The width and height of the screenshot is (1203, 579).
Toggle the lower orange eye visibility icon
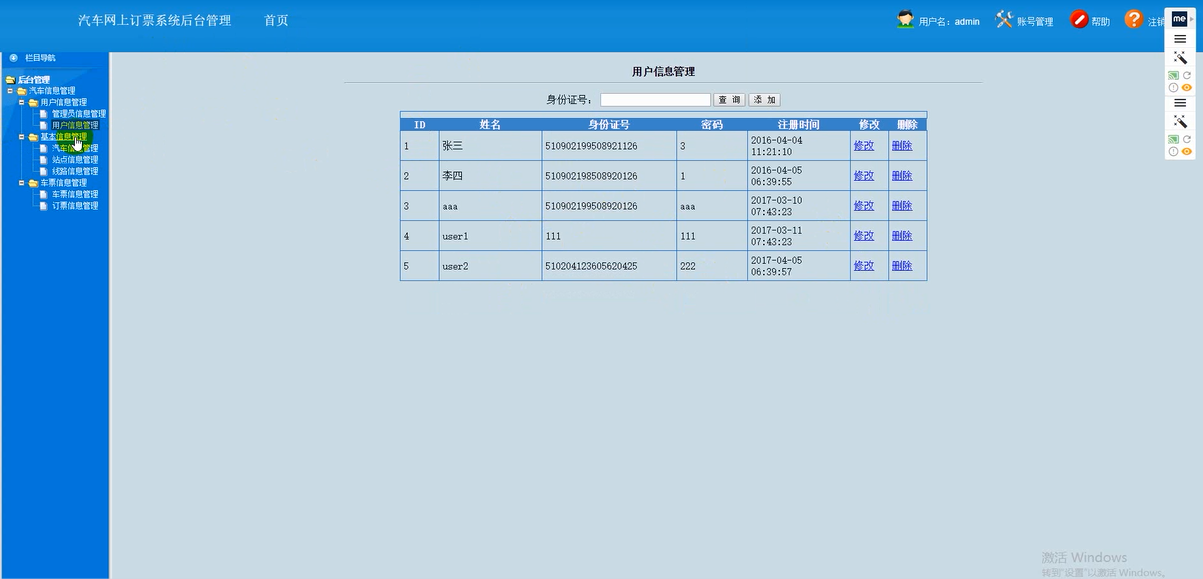1187,152
